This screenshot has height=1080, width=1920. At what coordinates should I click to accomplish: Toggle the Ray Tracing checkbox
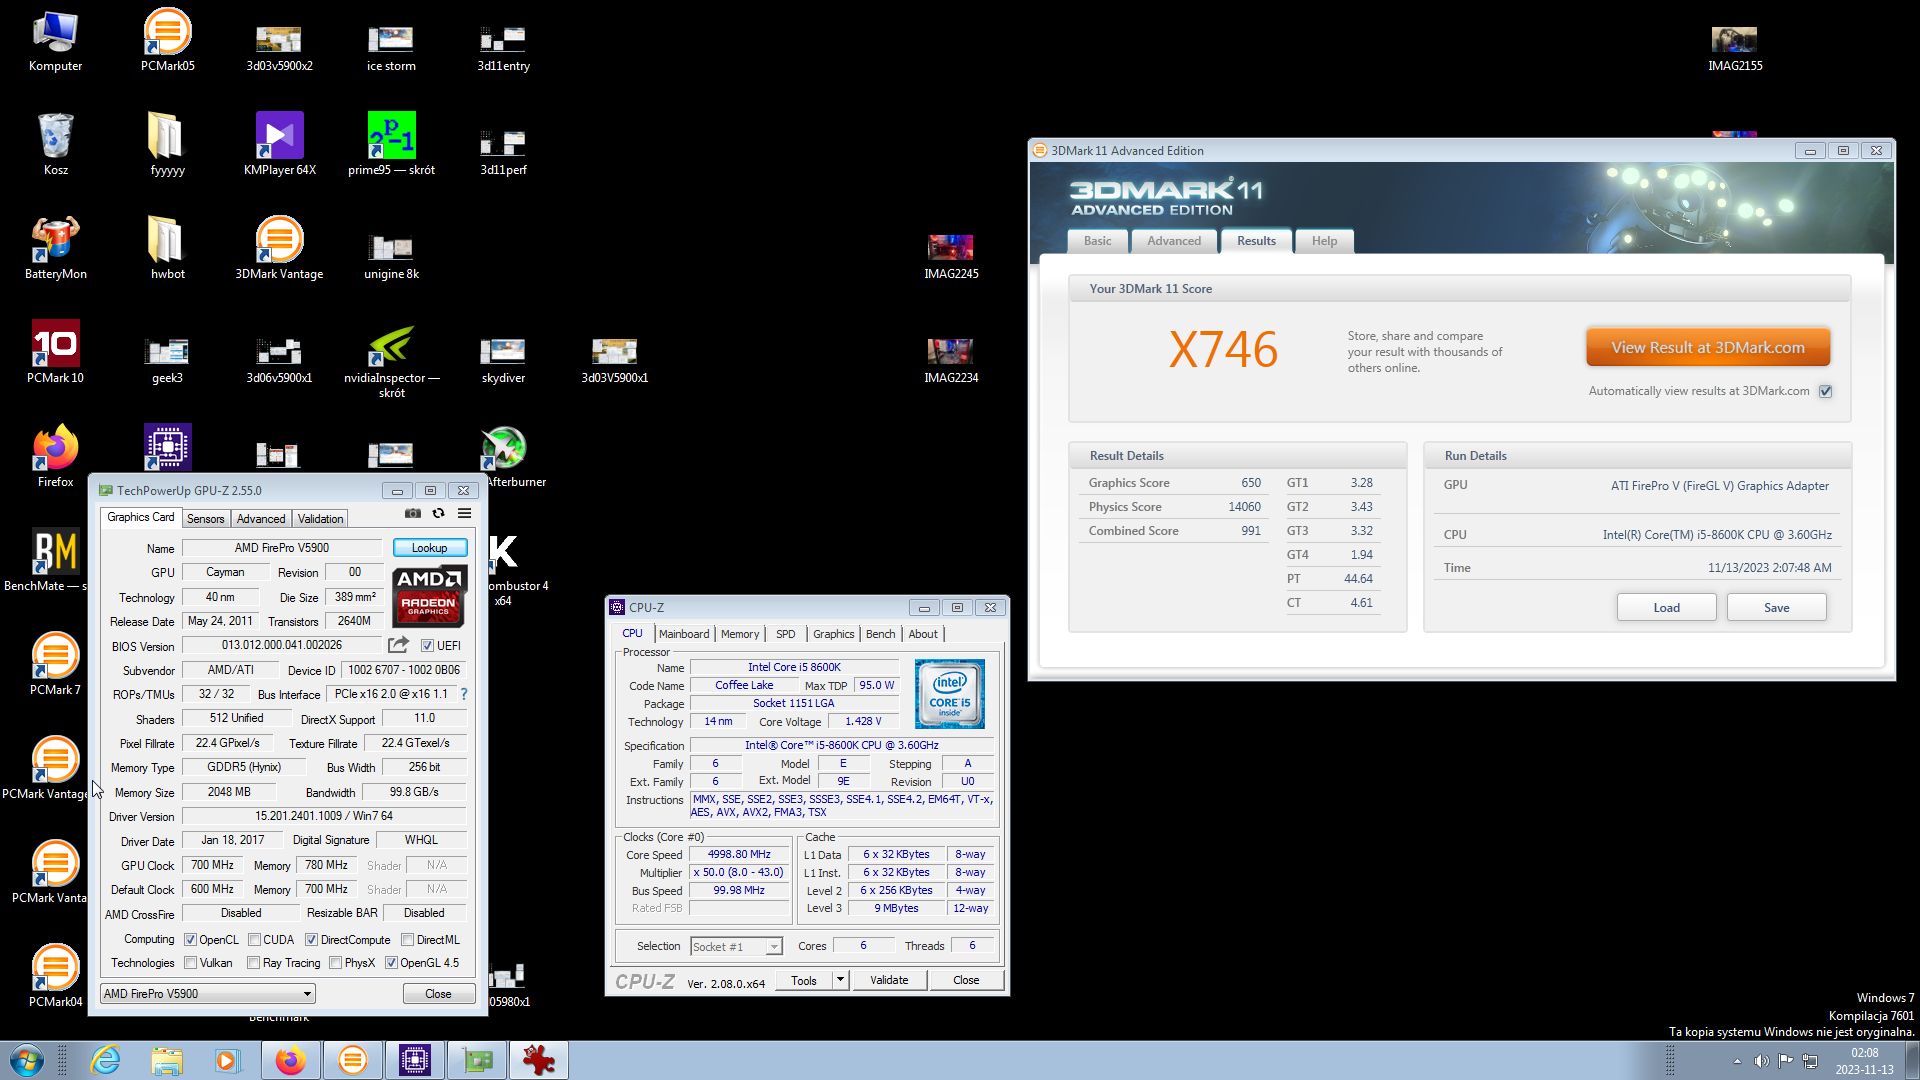coord(254,963)
